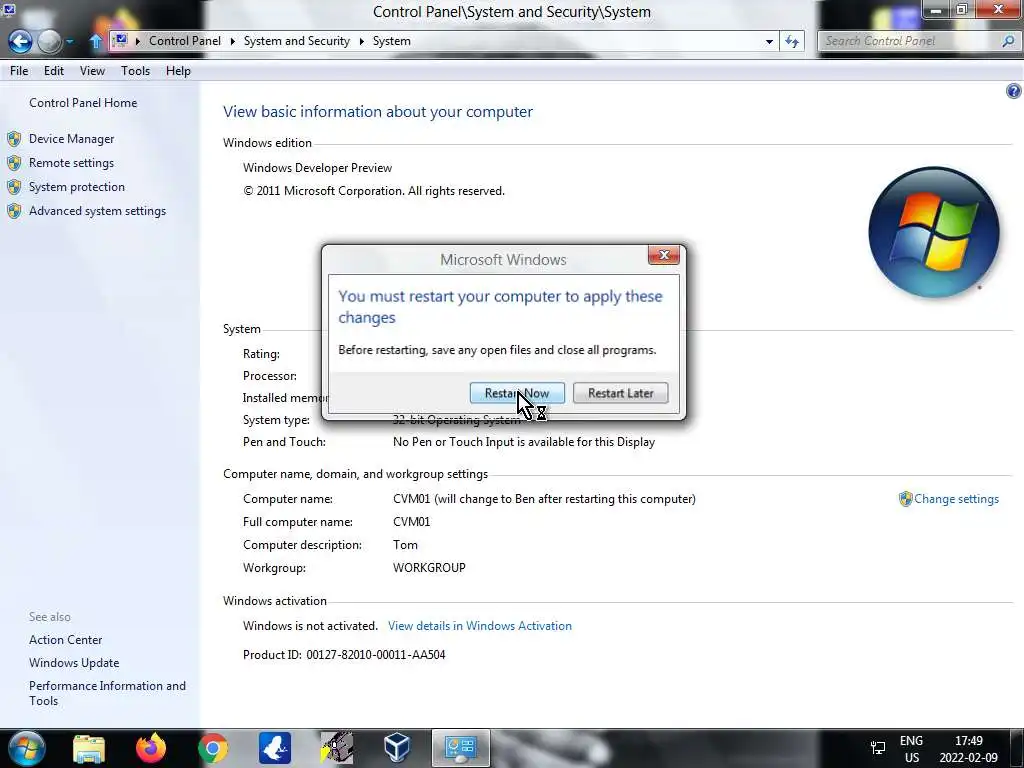Image resolution: width=1024 pixels, height=768 pixels.
Task: Open Remote settings
Action: 71,163
